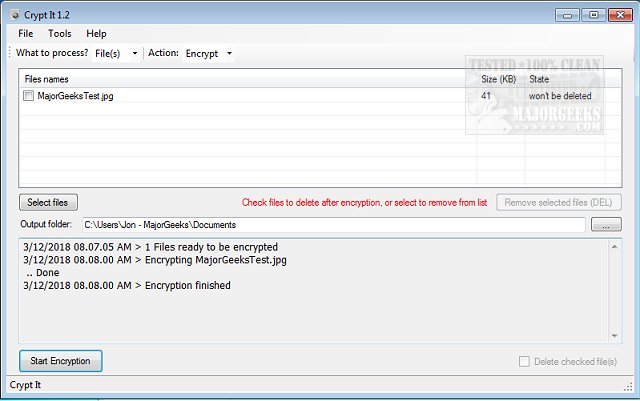640x401 pixels.
Task: Click the '1 Files ready to be encrypted' log line
Action: point(151,247)
